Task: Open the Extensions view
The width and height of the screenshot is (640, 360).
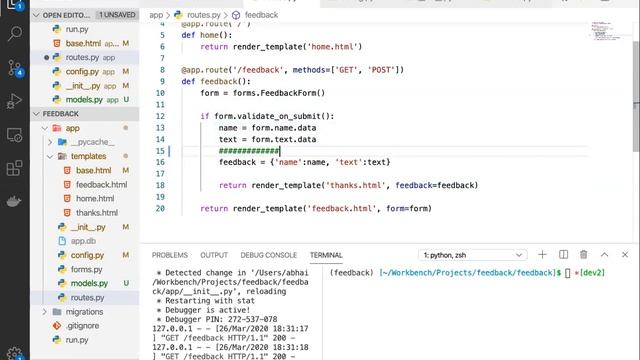Action: click(x=15, y=168)
